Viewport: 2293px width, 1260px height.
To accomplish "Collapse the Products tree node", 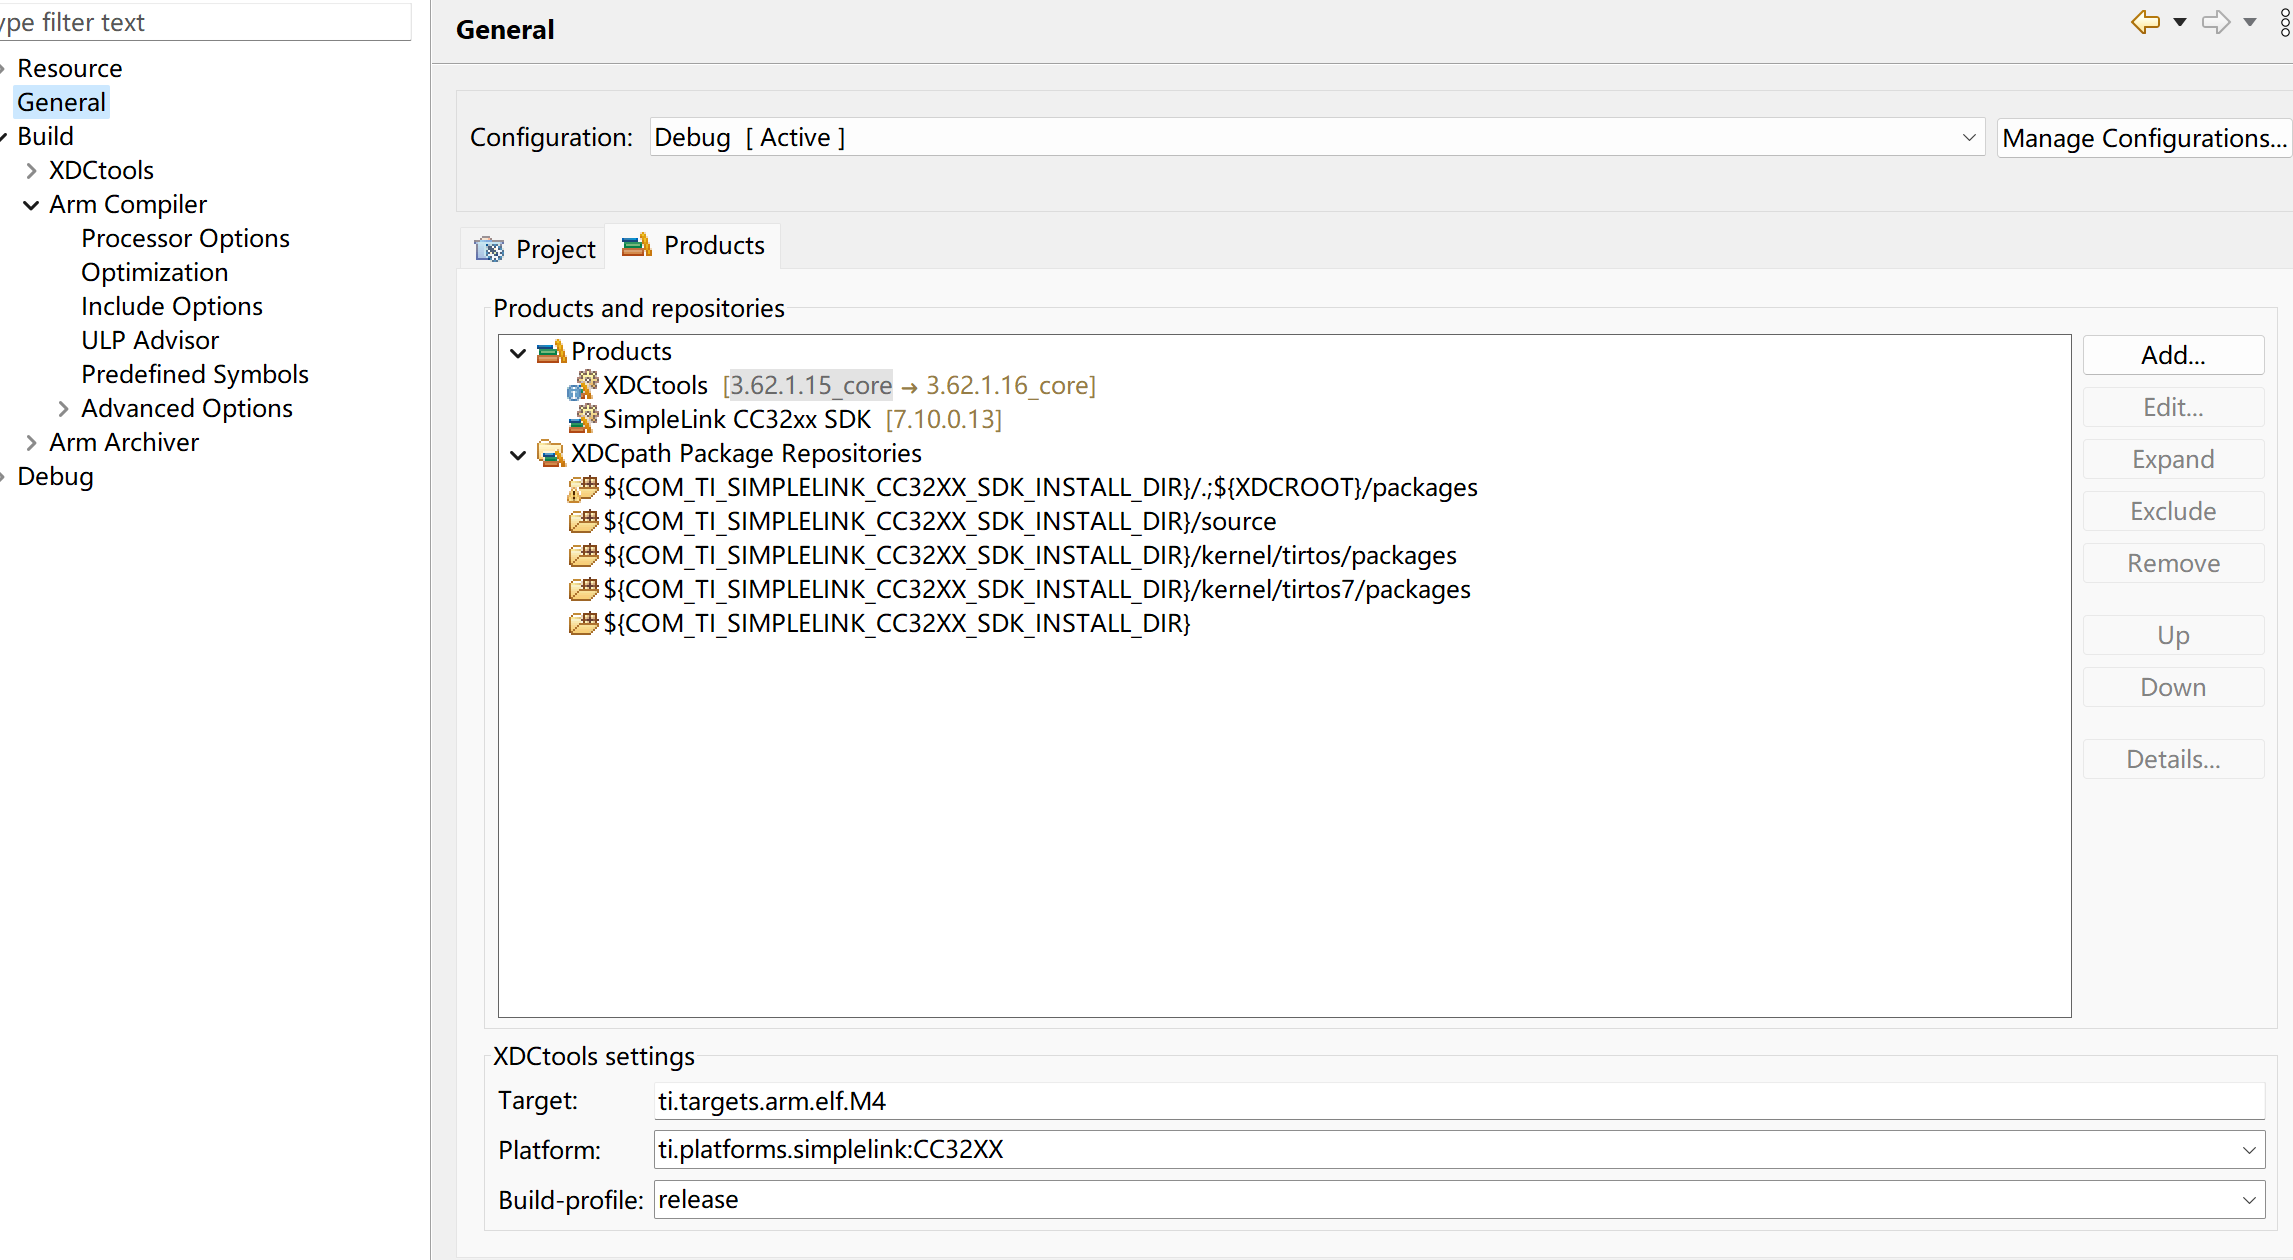I will (518, 352).
